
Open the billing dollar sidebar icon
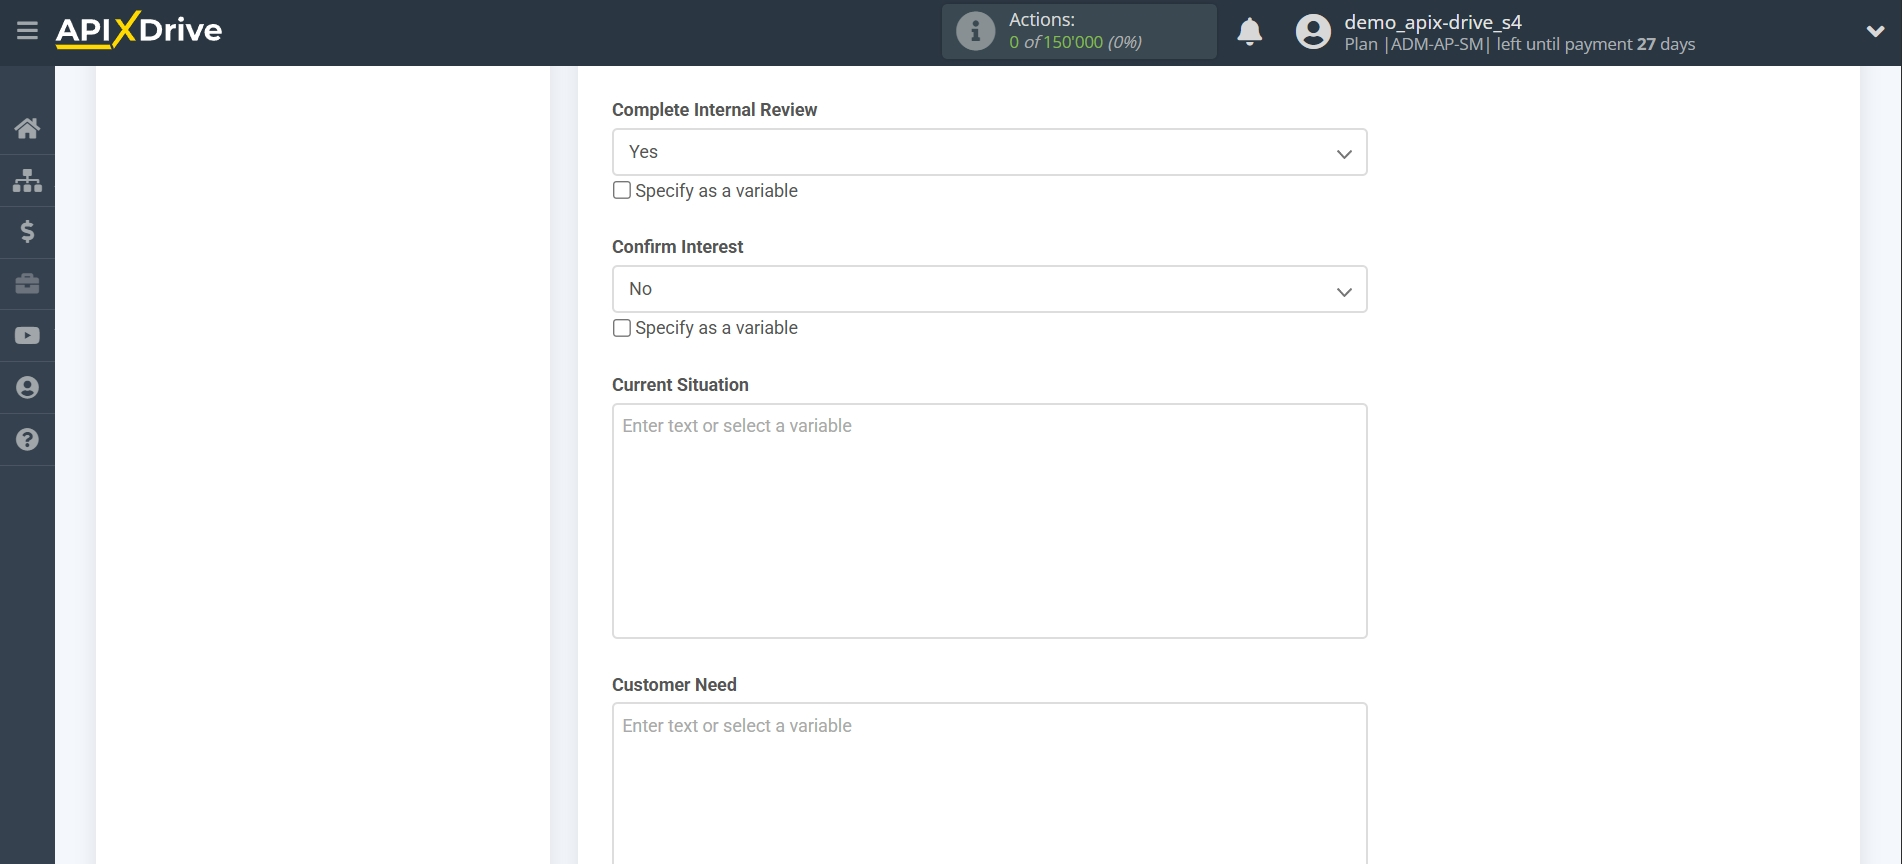27,232
